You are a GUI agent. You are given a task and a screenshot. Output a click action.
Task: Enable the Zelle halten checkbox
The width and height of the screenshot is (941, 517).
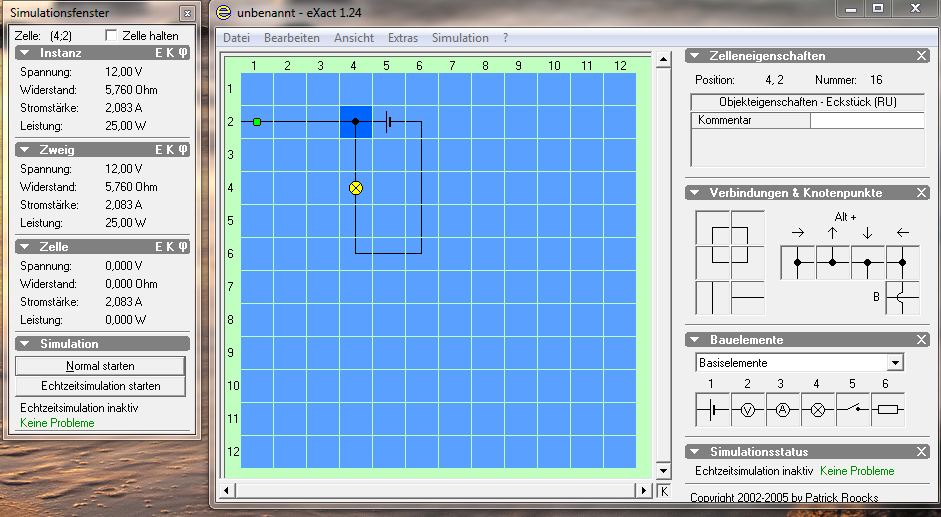tap(111, 35)
